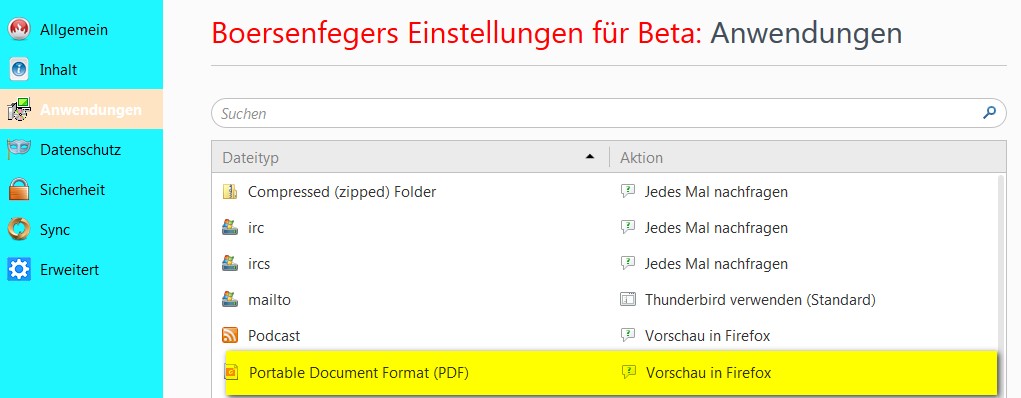
Task: Click the search magnifier icon
Action: point(989,113)
